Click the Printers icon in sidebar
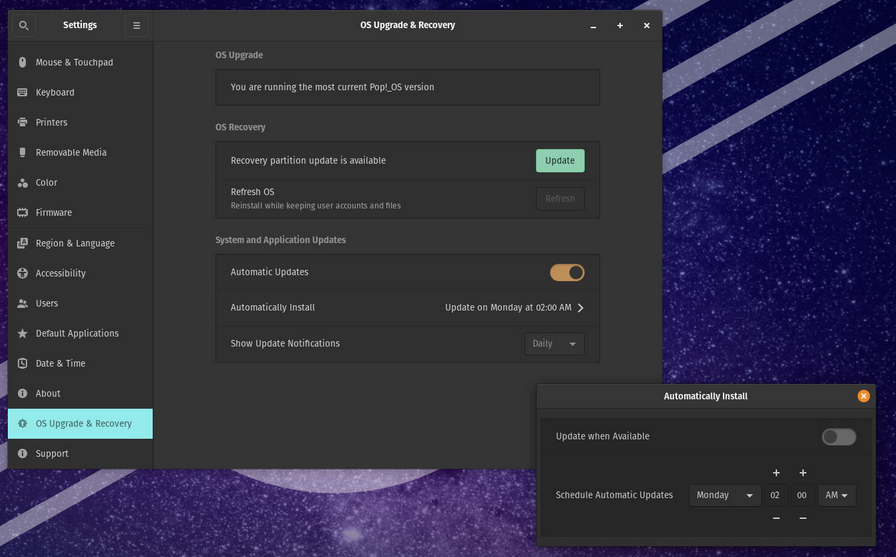The image size is (896, 557). point(23,123)
